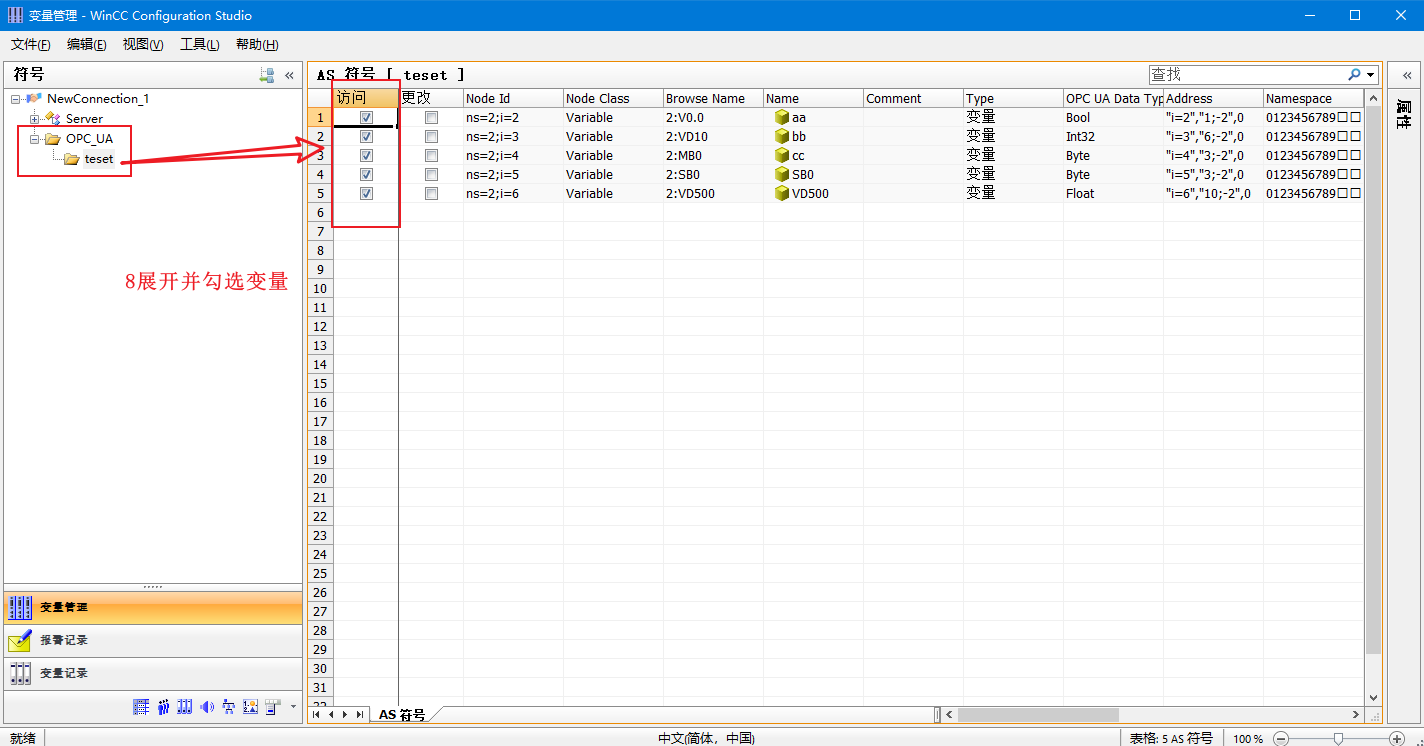Click the 变量记录 binders icon
This screenshot has height=746, width=1424.
click(20, 673)
